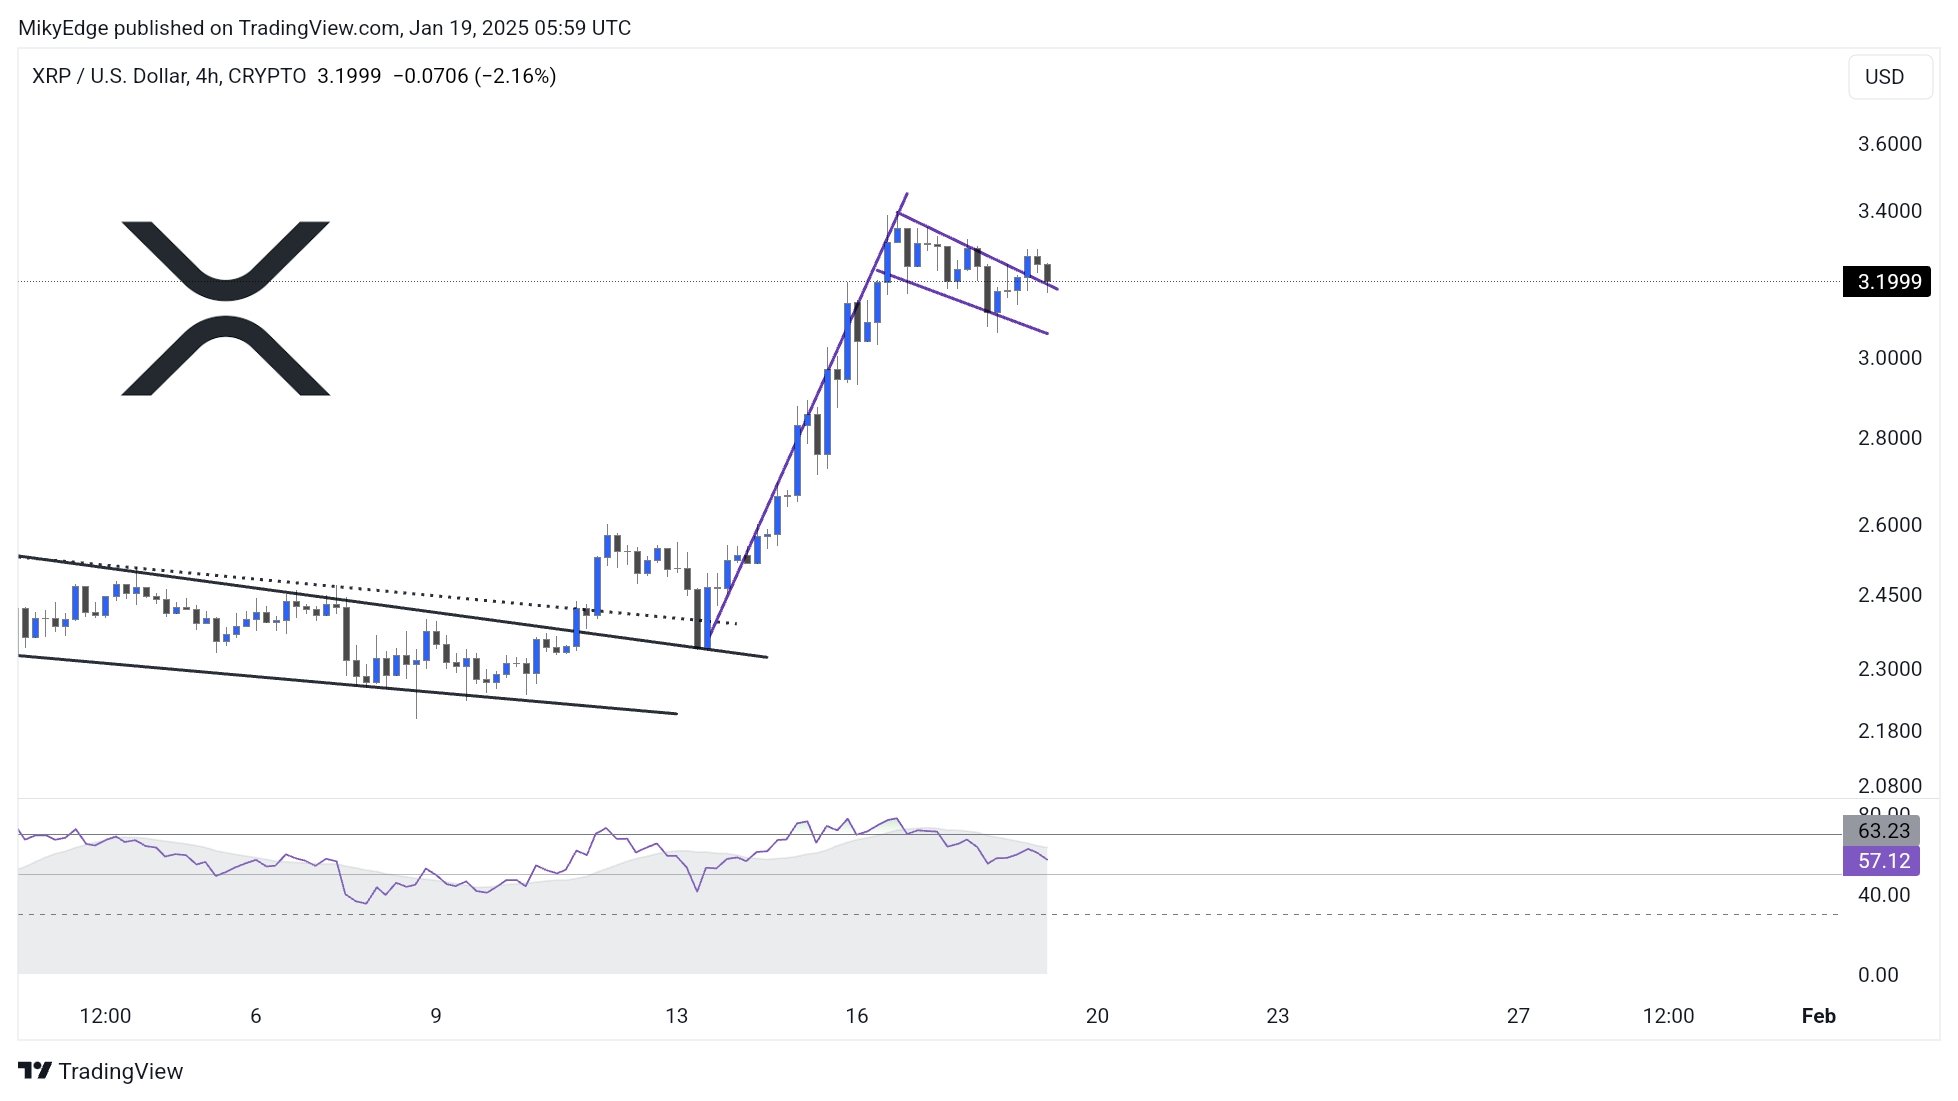Click the 57.12 RSI value label
This screenshot has height=1101, width=1958.
pos(1881,861)
